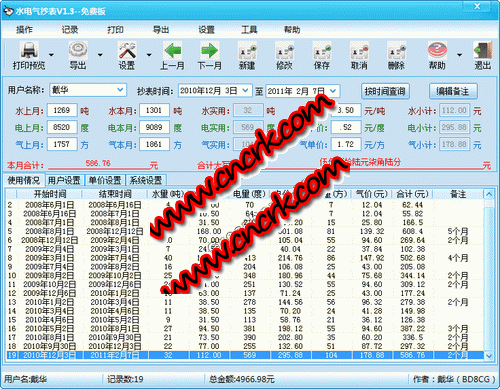Screen dimensions: 500x389
Task: Click the app icon in title bar
Action: [8, 11]
